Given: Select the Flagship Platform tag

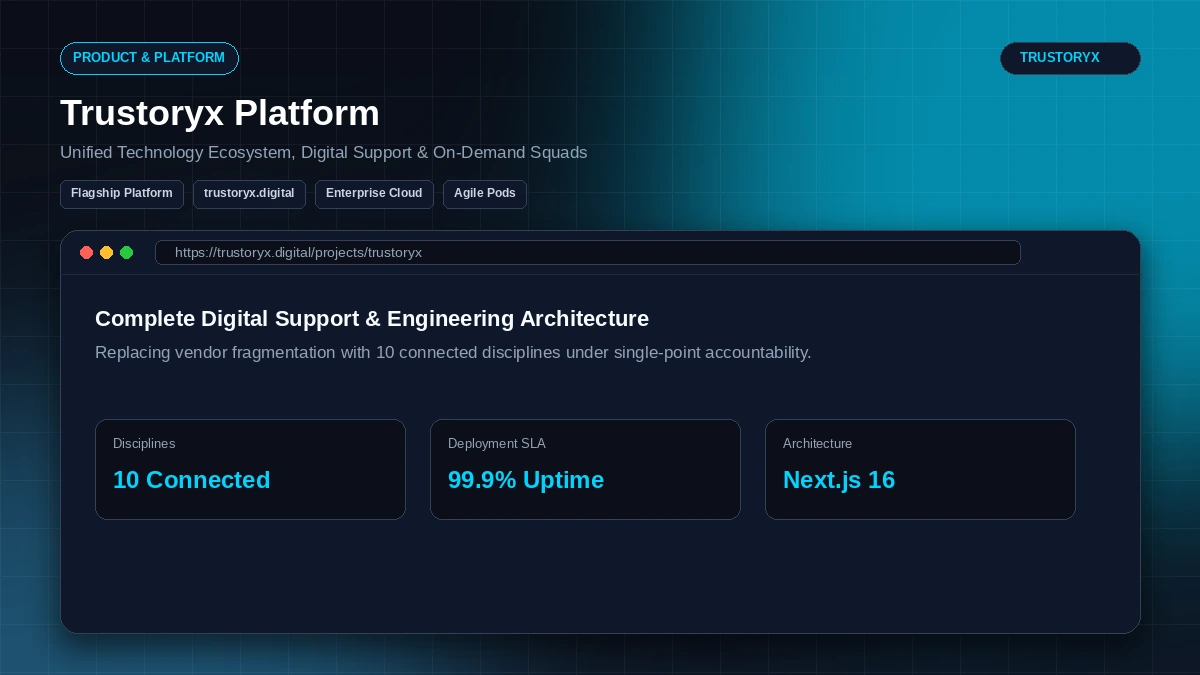Looking at the screenshot, I should click(122, 194).
